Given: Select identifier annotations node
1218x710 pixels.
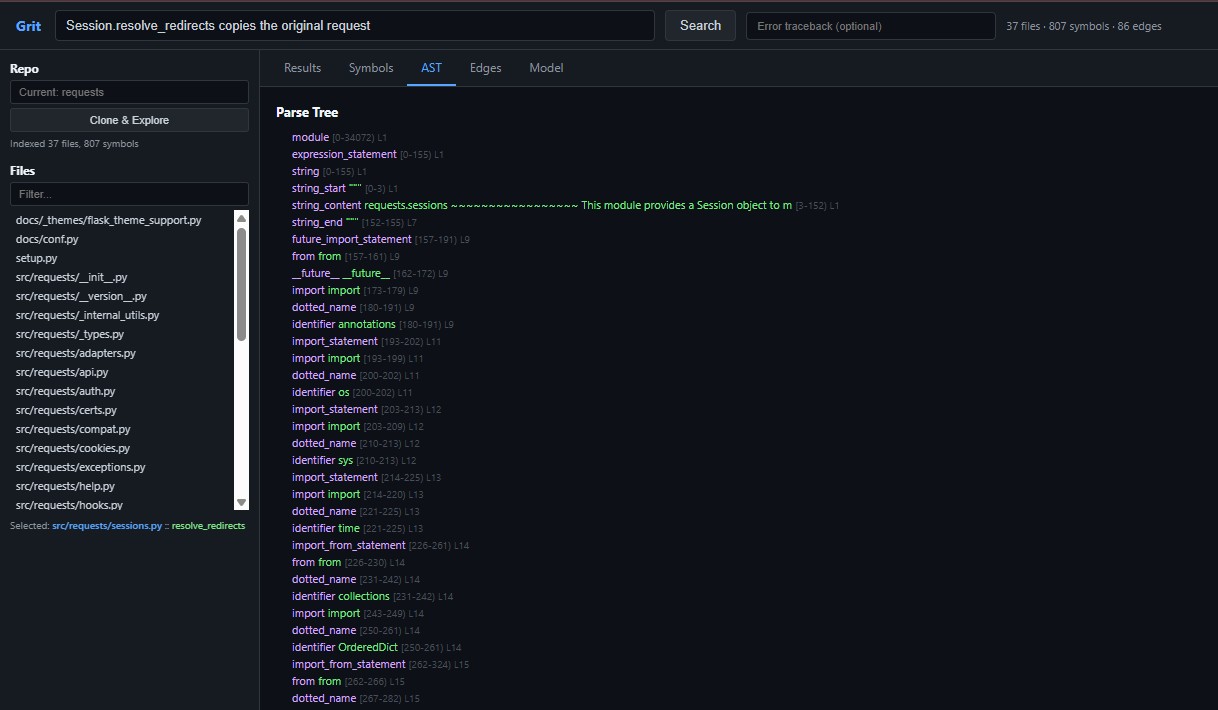Looking at the screenshot, I should coord(372,324).
